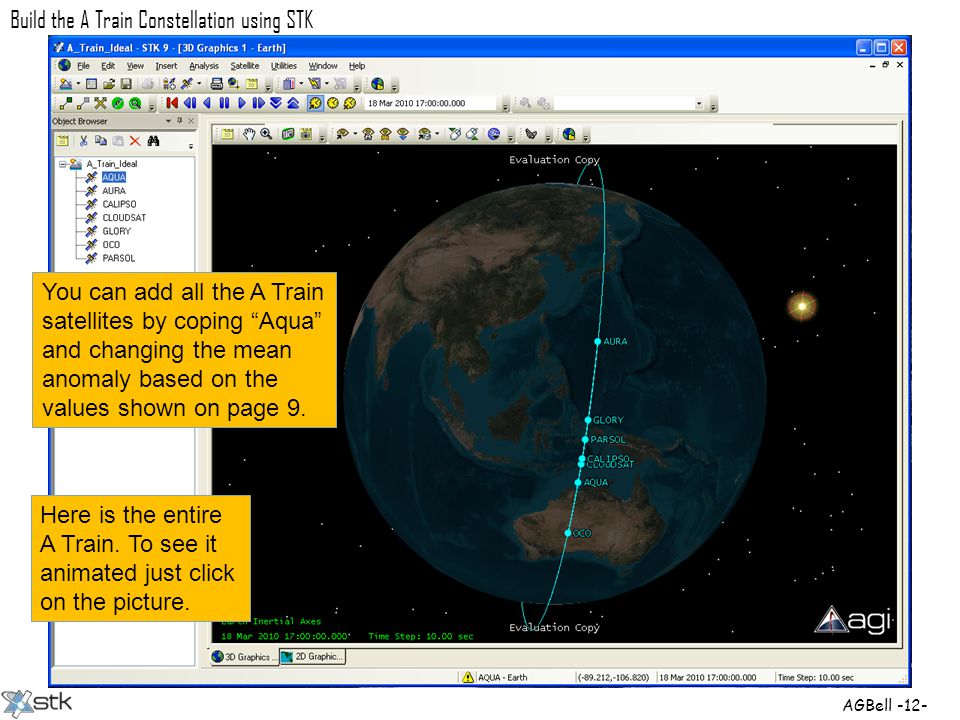Click Decrease Time Step double-down arrow

coord(276,103)
